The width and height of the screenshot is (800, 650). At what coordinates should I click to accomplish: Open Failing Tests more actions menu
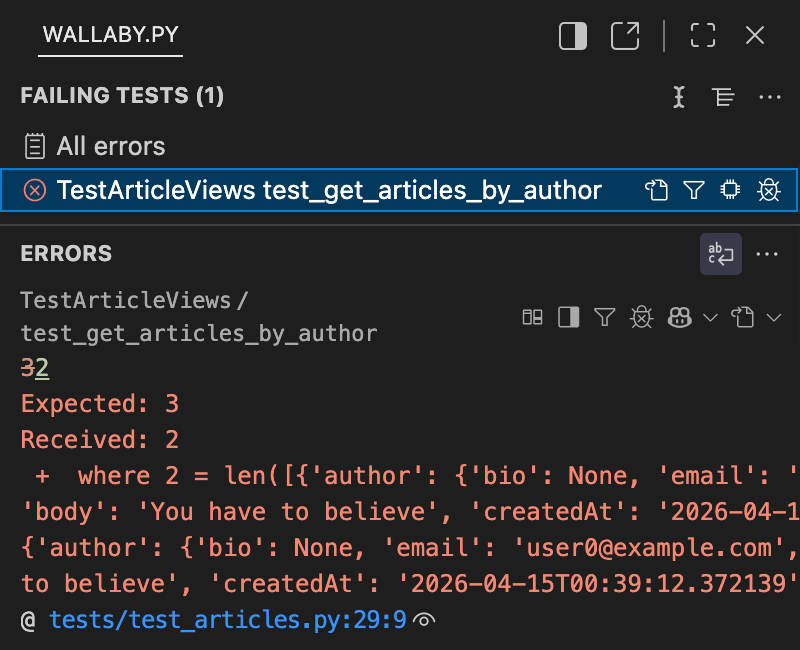pyautogui.click(x=769, y=96)
